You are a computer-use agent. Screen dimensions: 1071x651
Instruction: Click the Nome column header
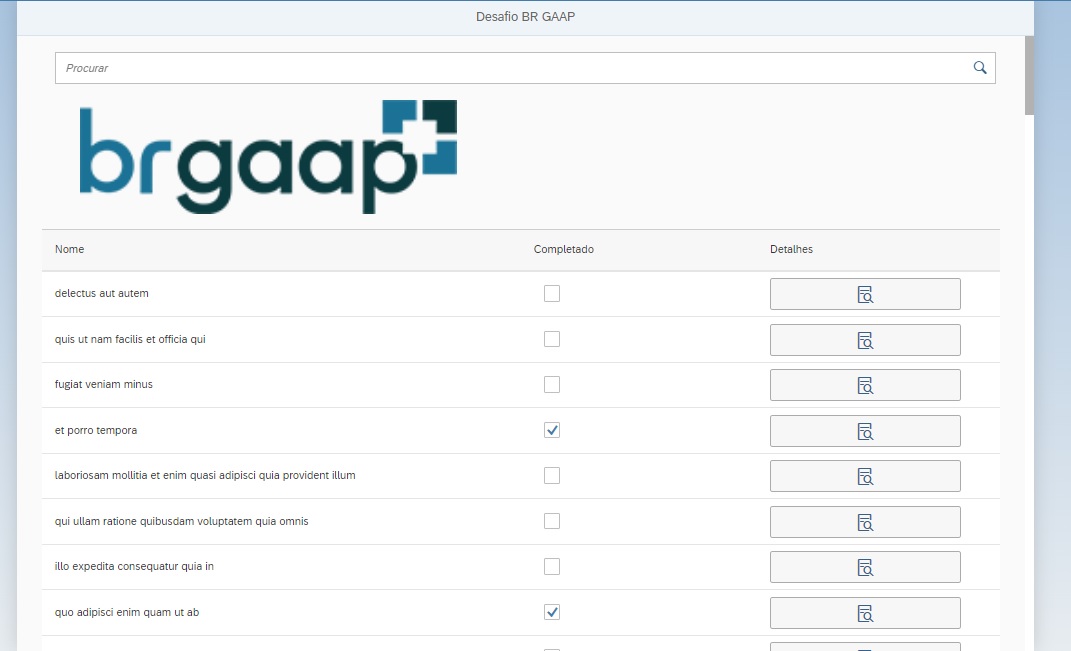click(69, 249)
